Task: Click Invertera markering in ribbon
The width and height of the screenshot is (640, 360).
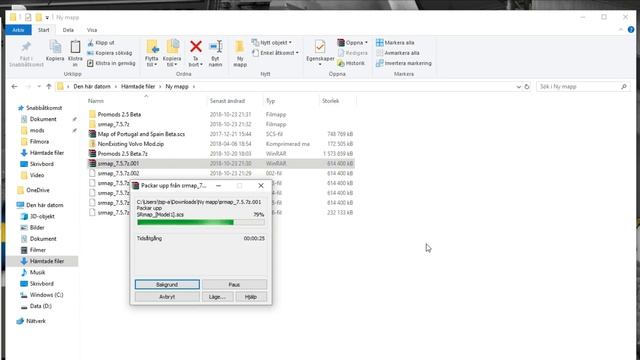Action: 404,63
